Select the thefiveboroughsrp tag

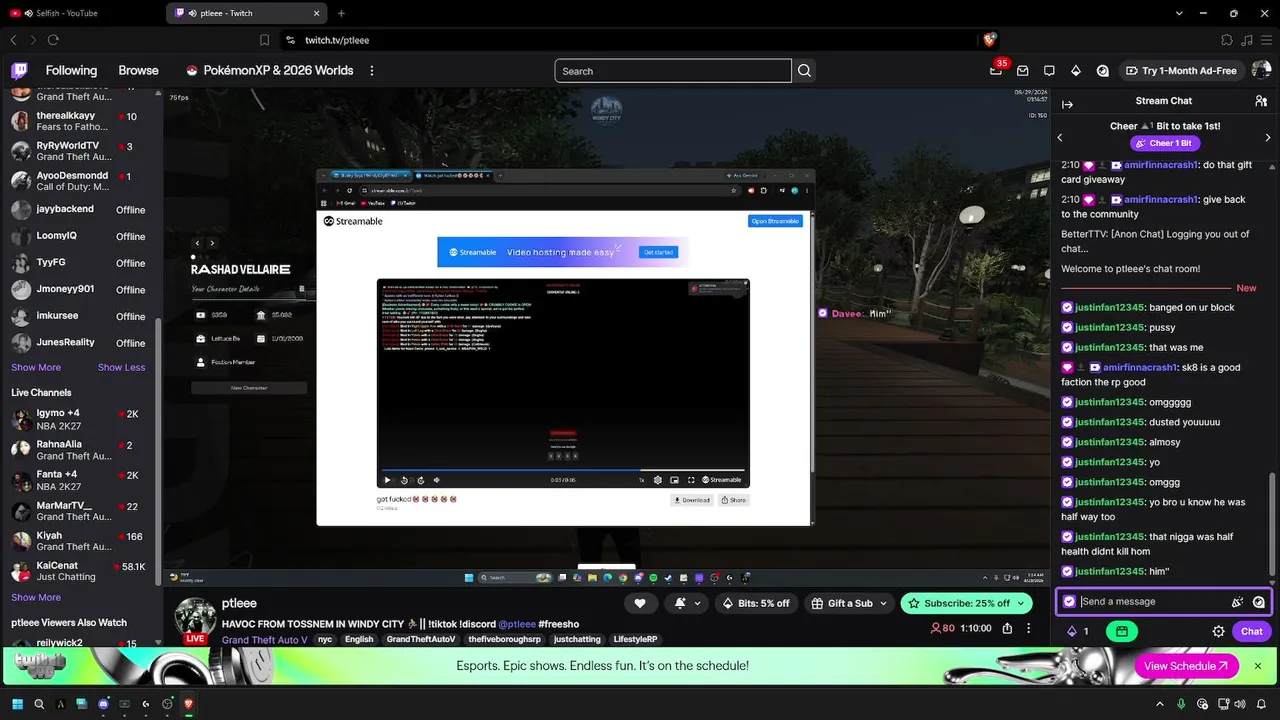click(x=504, y=640)
